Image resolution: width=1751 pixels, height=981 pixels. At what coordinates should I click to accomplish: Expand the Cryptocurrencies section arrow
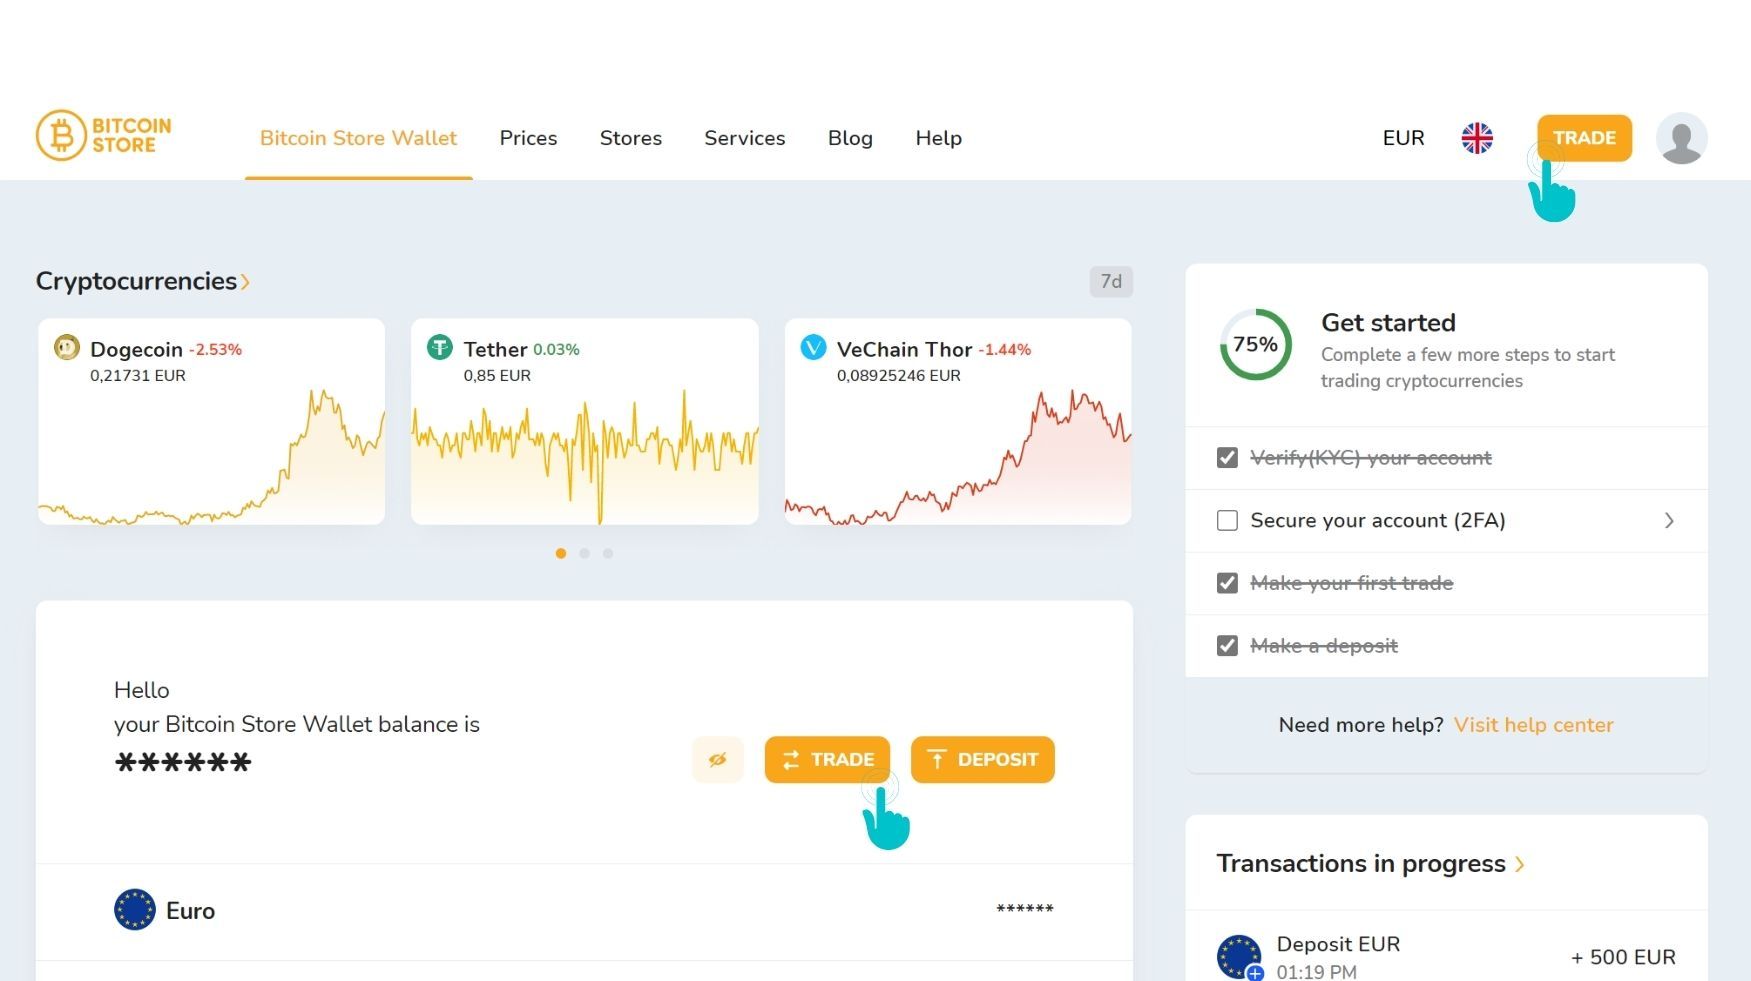pyautogui.click(x=246, y=283)
